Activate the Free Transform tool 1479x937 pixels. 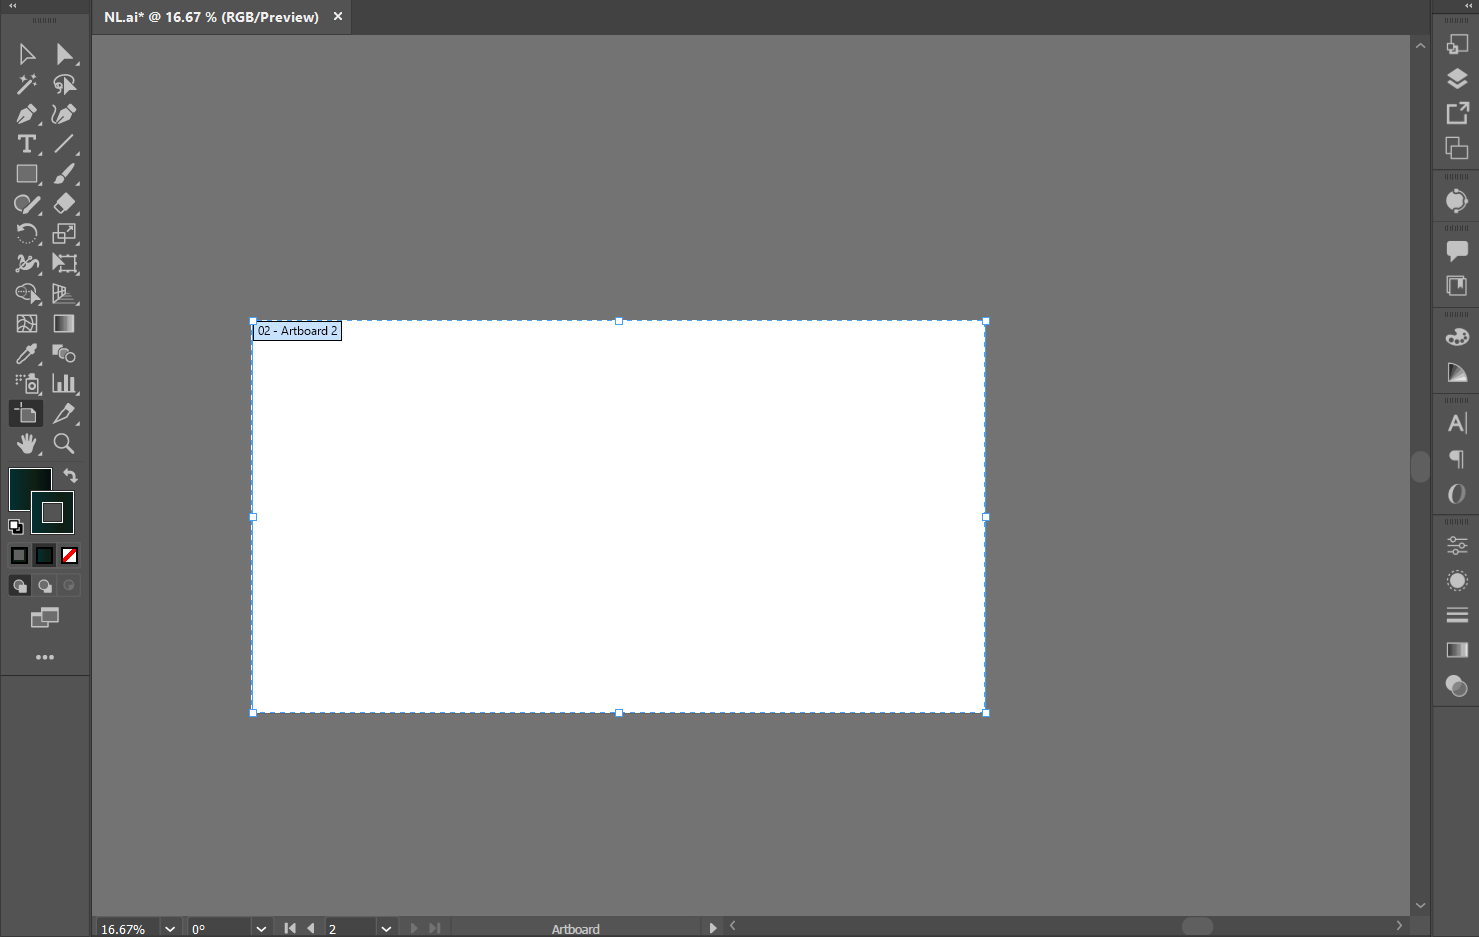click(x=64, y=264)
